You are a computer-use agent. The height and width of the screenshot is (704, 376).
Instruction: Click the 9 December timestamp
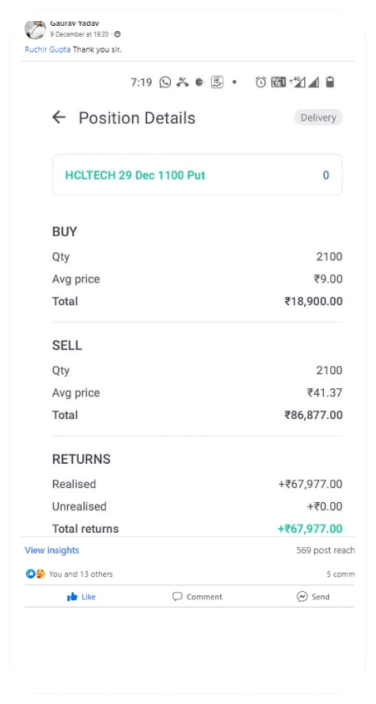79,34
